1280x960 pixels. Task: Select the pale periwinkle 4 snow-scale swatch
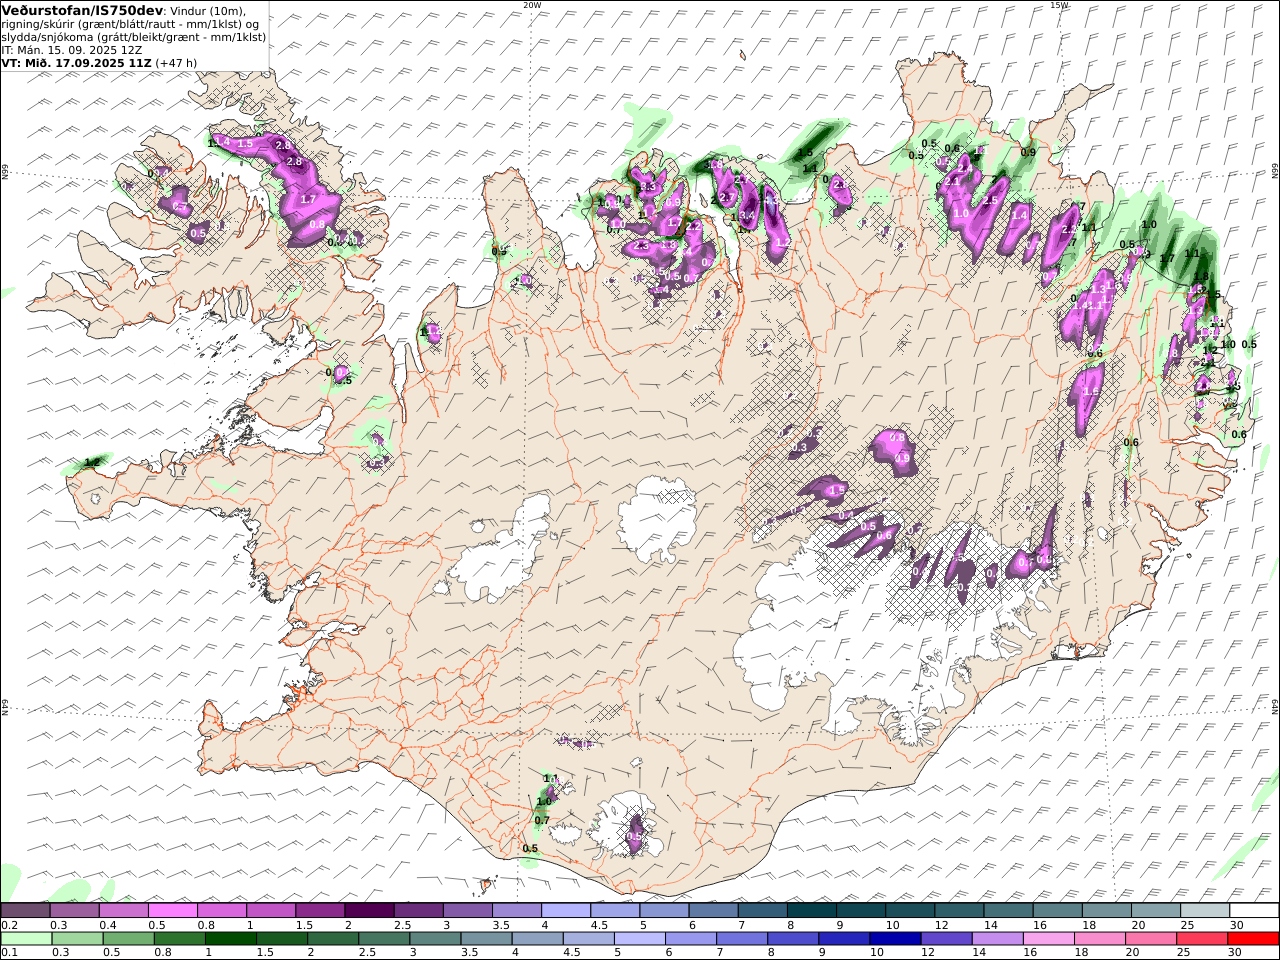coord(566,911)
